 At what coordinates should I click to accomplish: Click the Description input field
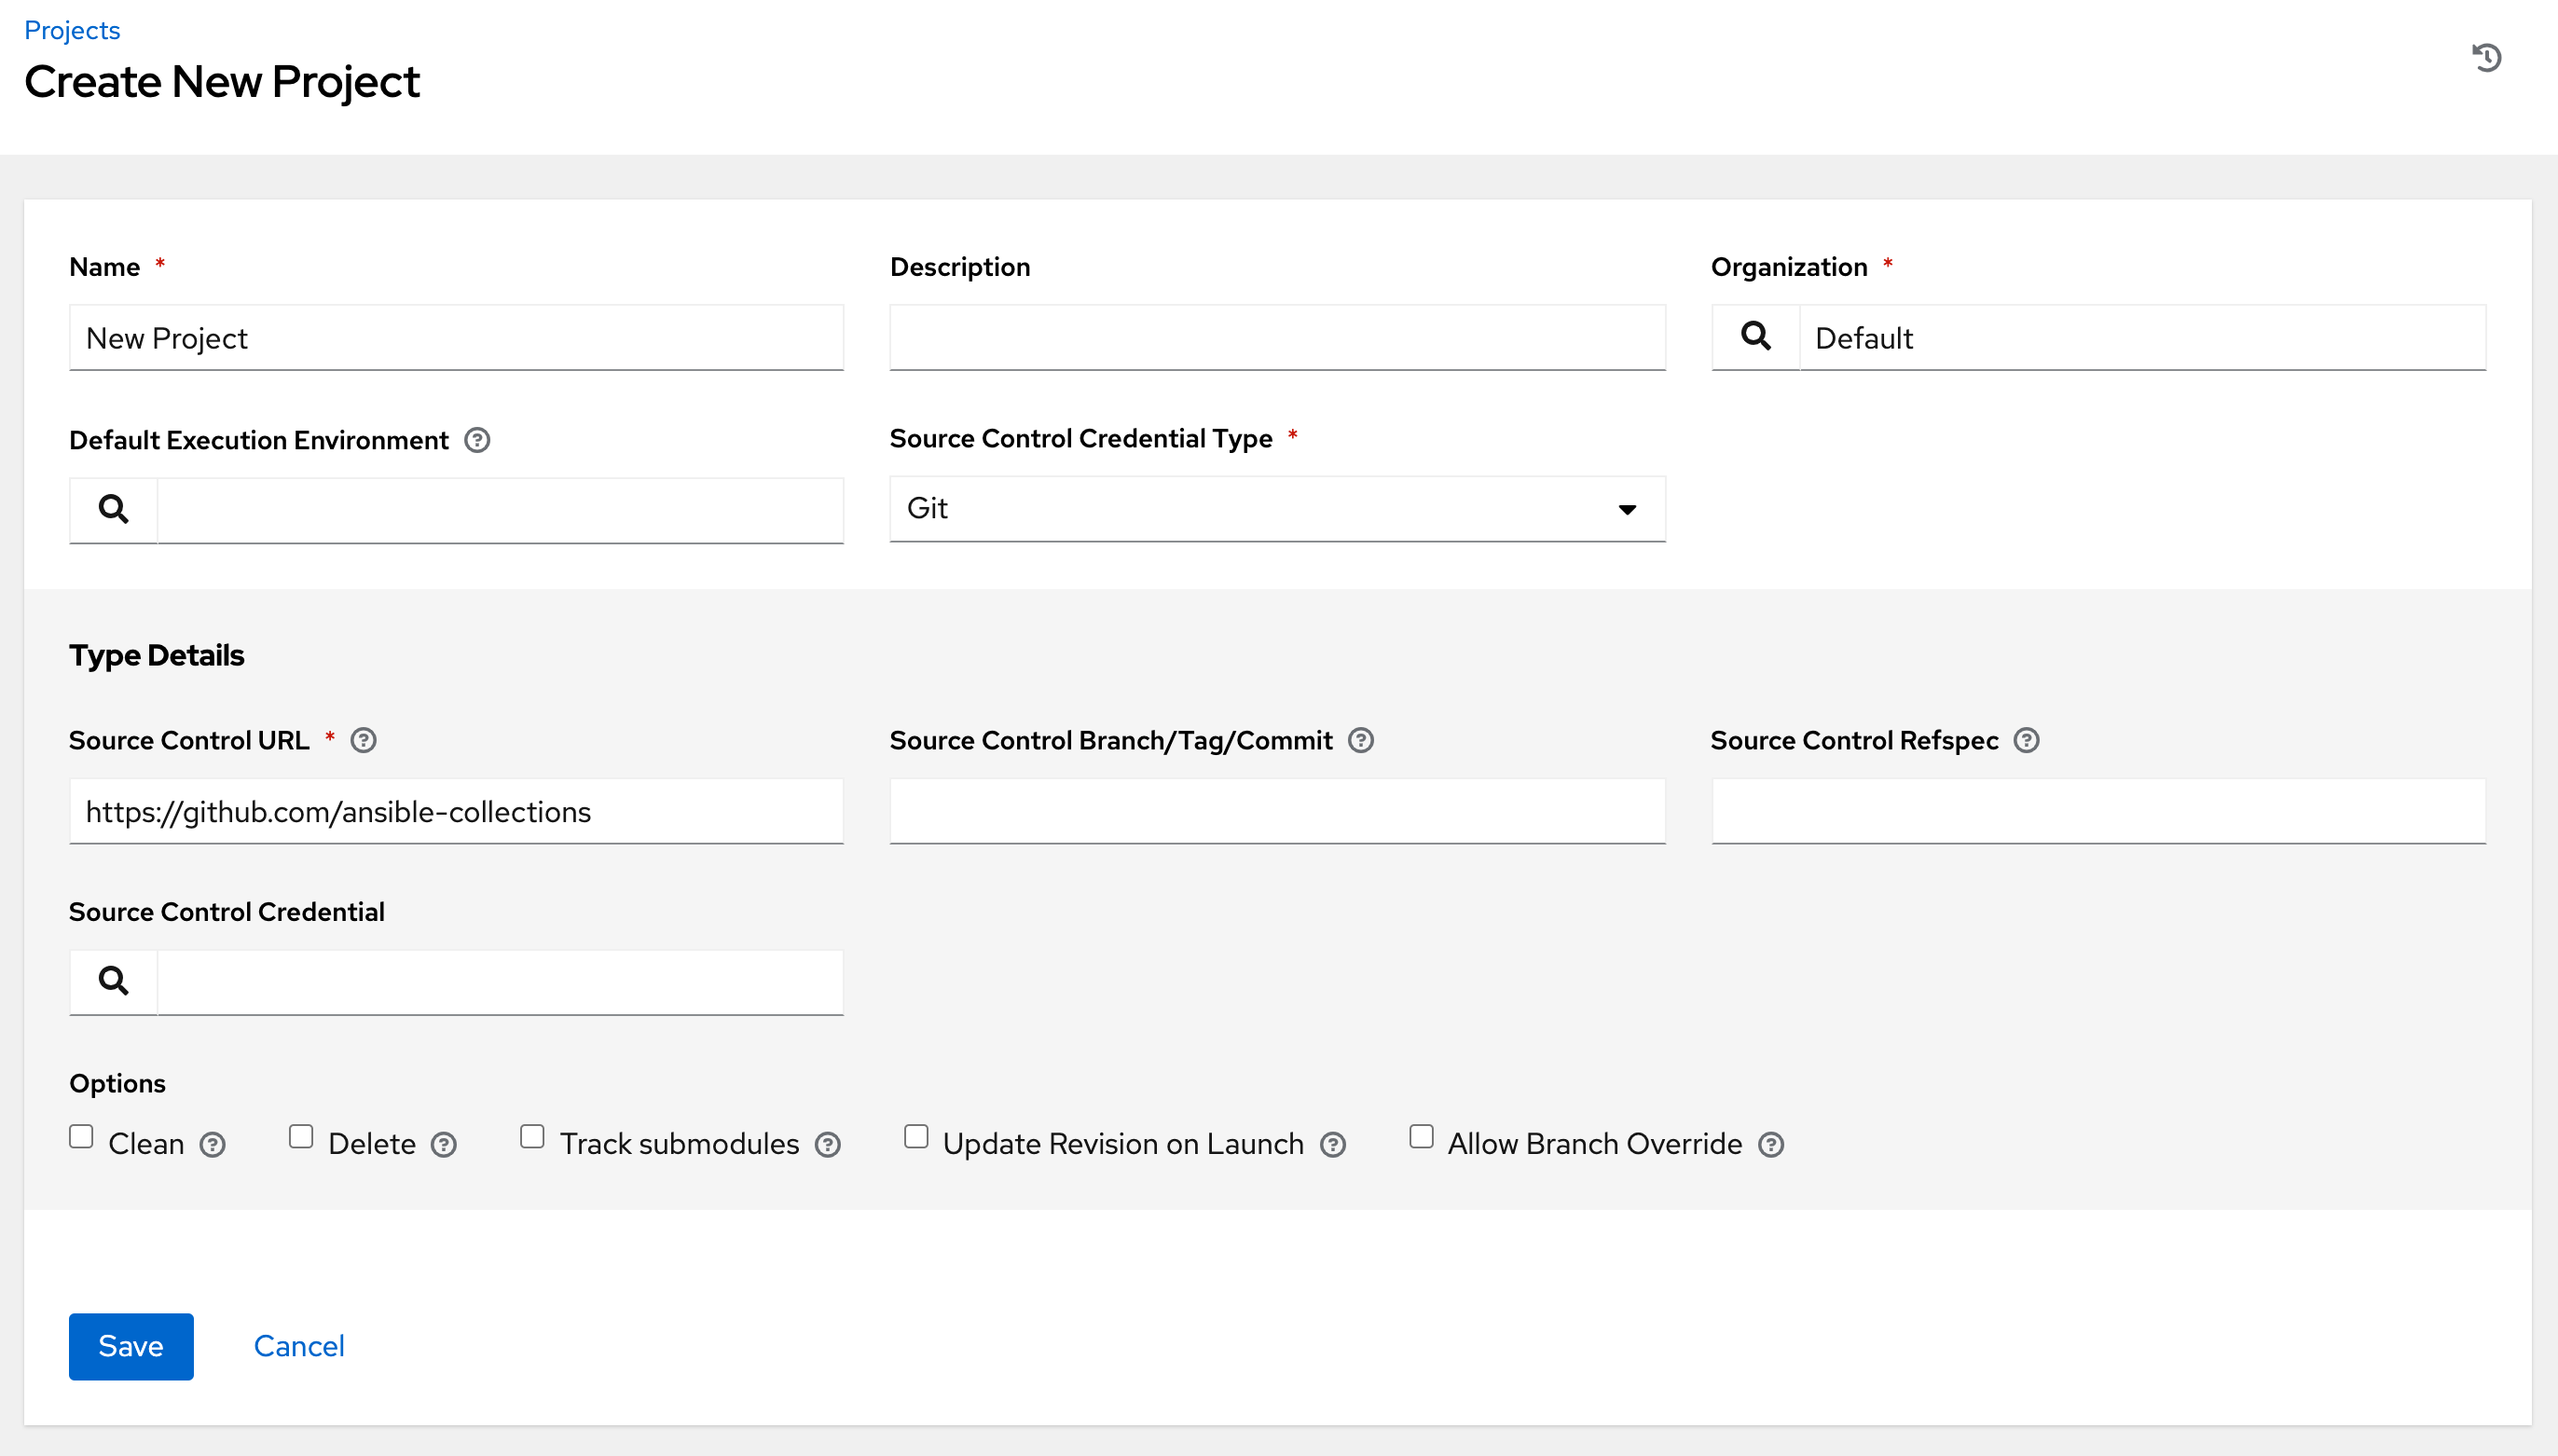tap(1277, 338)
